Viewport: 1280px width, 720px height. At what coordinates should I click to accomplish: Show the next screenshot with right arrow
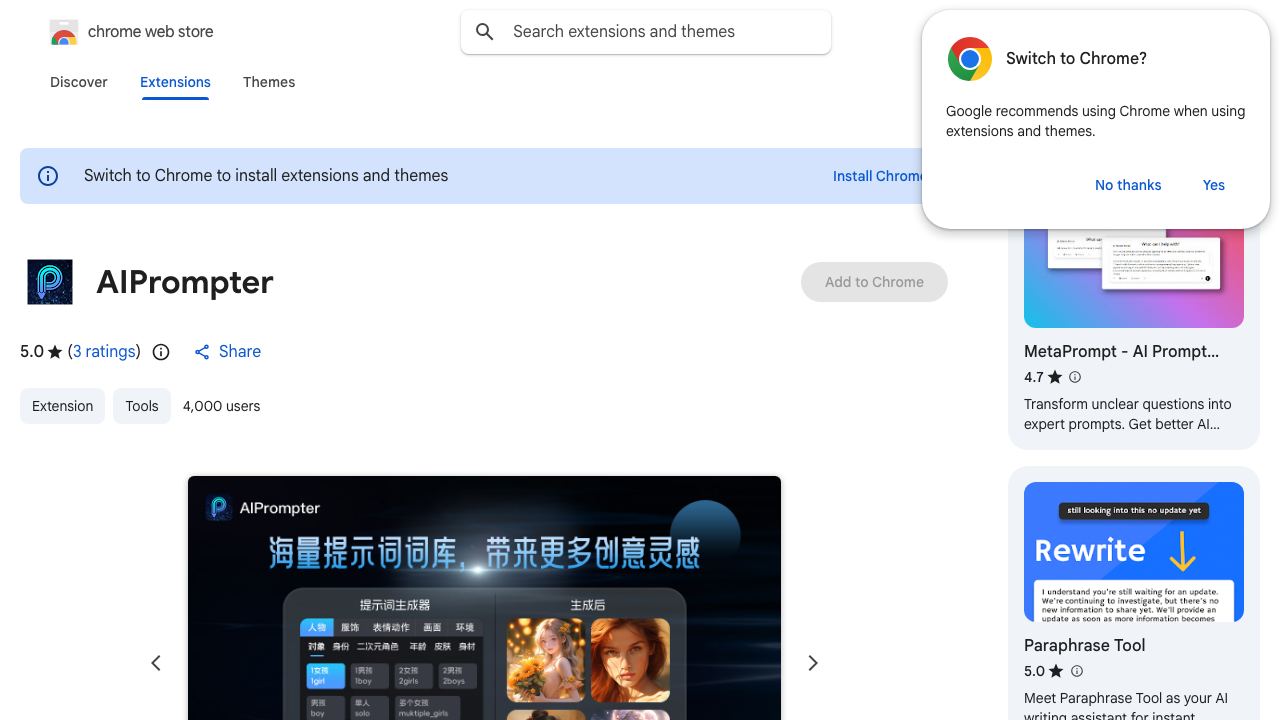pyautogui.click(x=813, y=663)
